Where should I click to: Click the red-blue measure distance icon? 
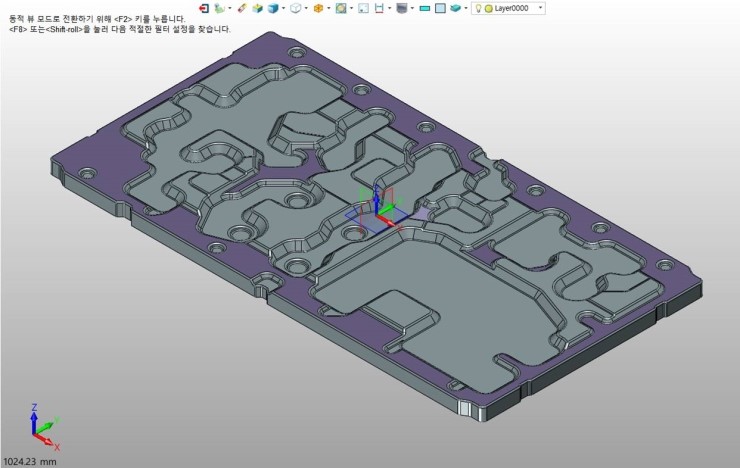pos(379,8)
